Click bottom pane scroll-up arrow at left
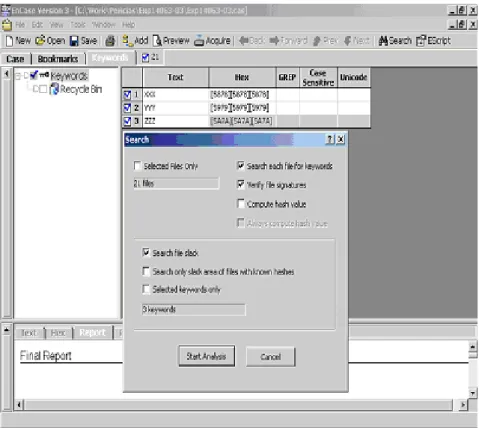This screenshot has height=428, width=479. pos(7,330)
